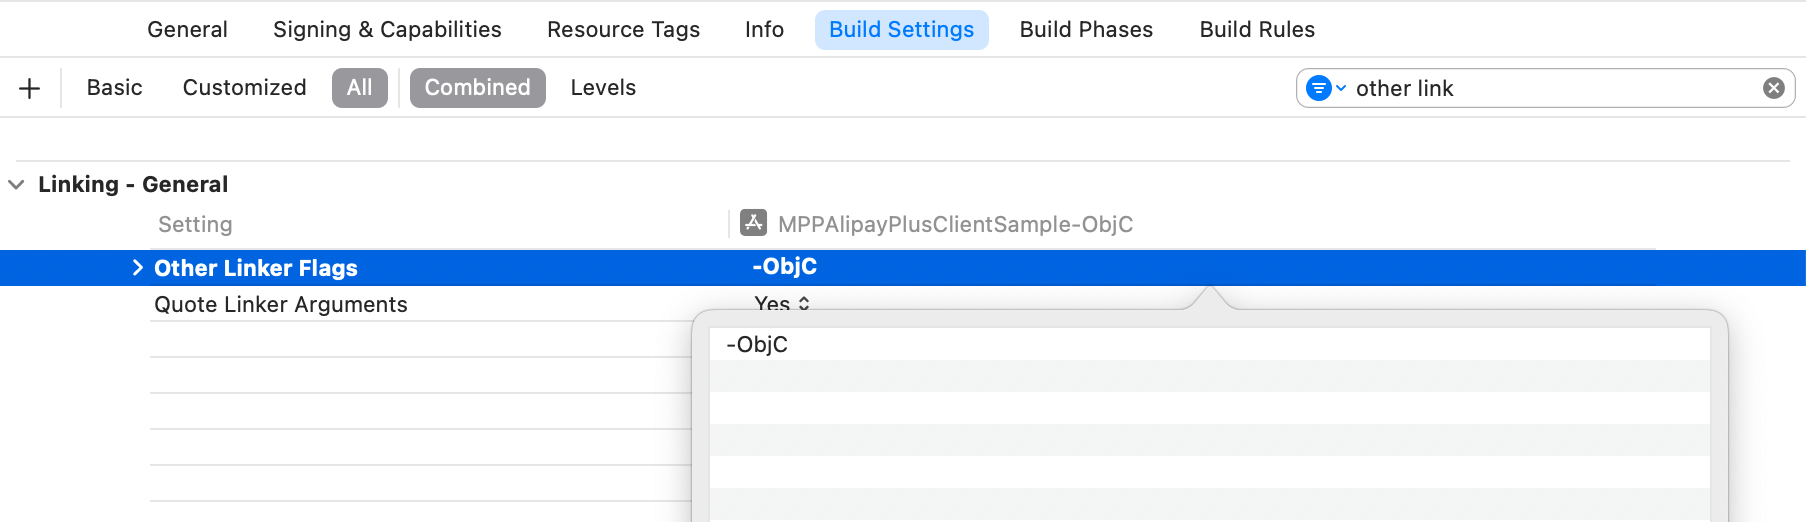
Task: Collapse the Linking - General section
Action: pos(17,184)
